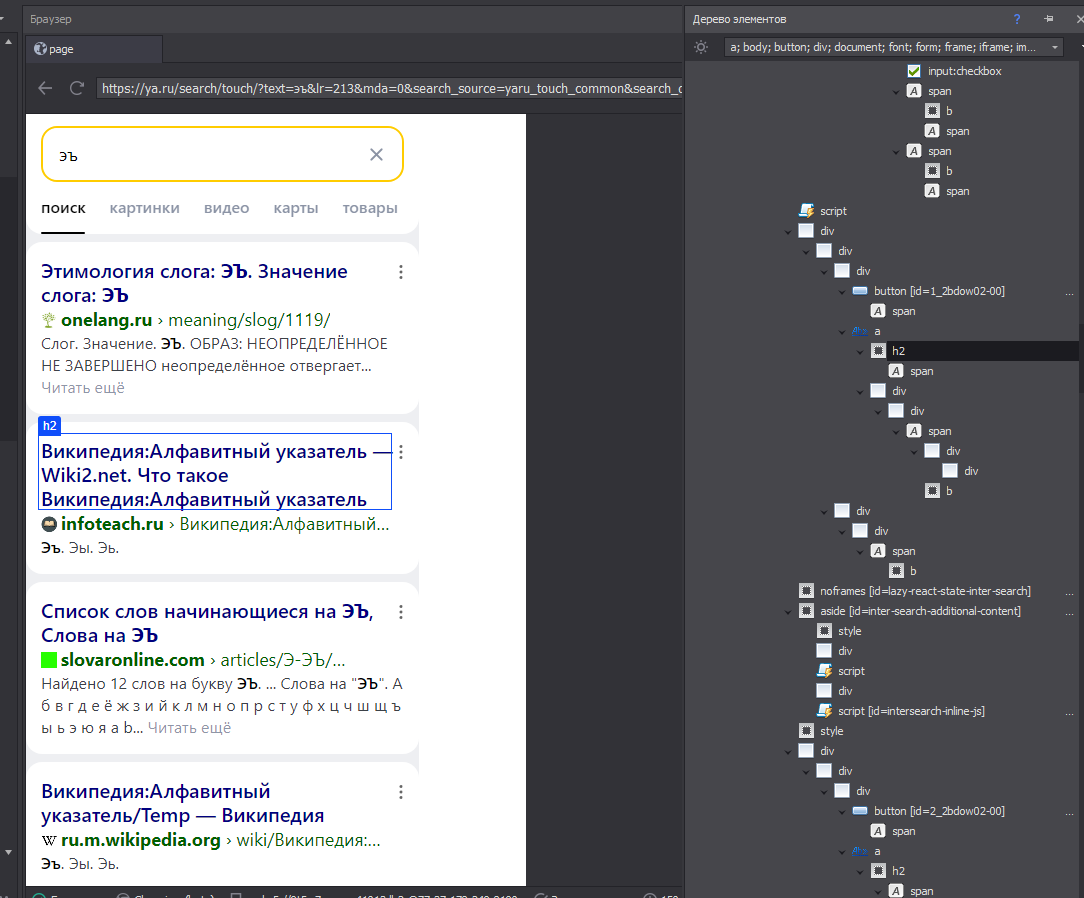Click Читать ещё under onelang.ru snippet

(x=83, y=388)
